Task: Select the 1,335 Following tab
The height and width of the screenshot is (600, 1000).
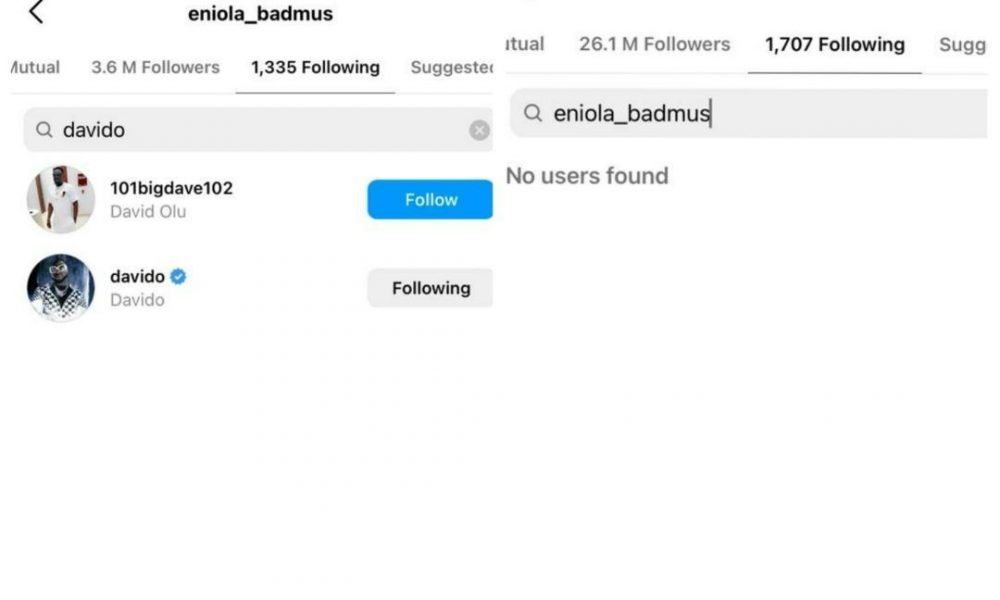Action: 315,68
